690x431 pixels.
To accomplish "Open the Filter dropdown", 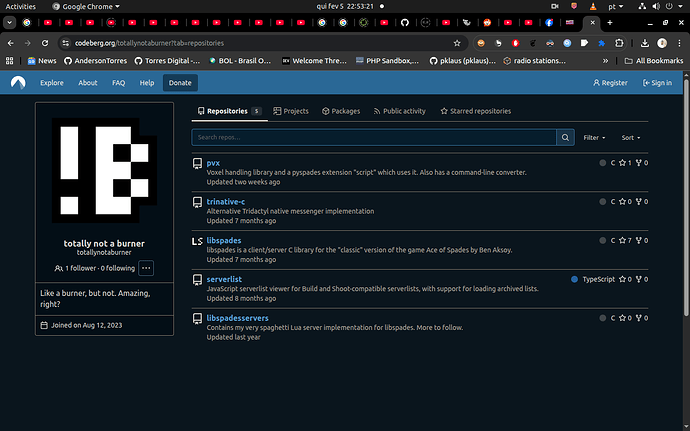I will (x=594, y=138).
